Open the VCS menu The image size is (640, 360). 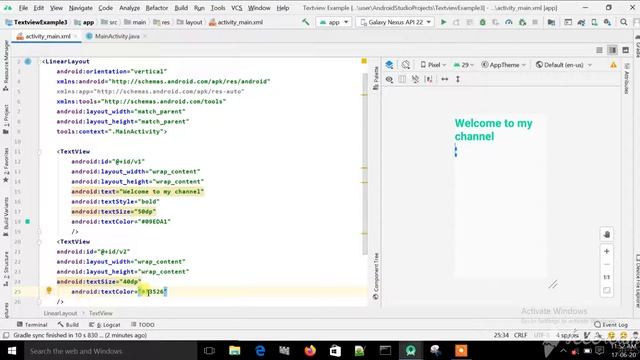click(236, 8)
